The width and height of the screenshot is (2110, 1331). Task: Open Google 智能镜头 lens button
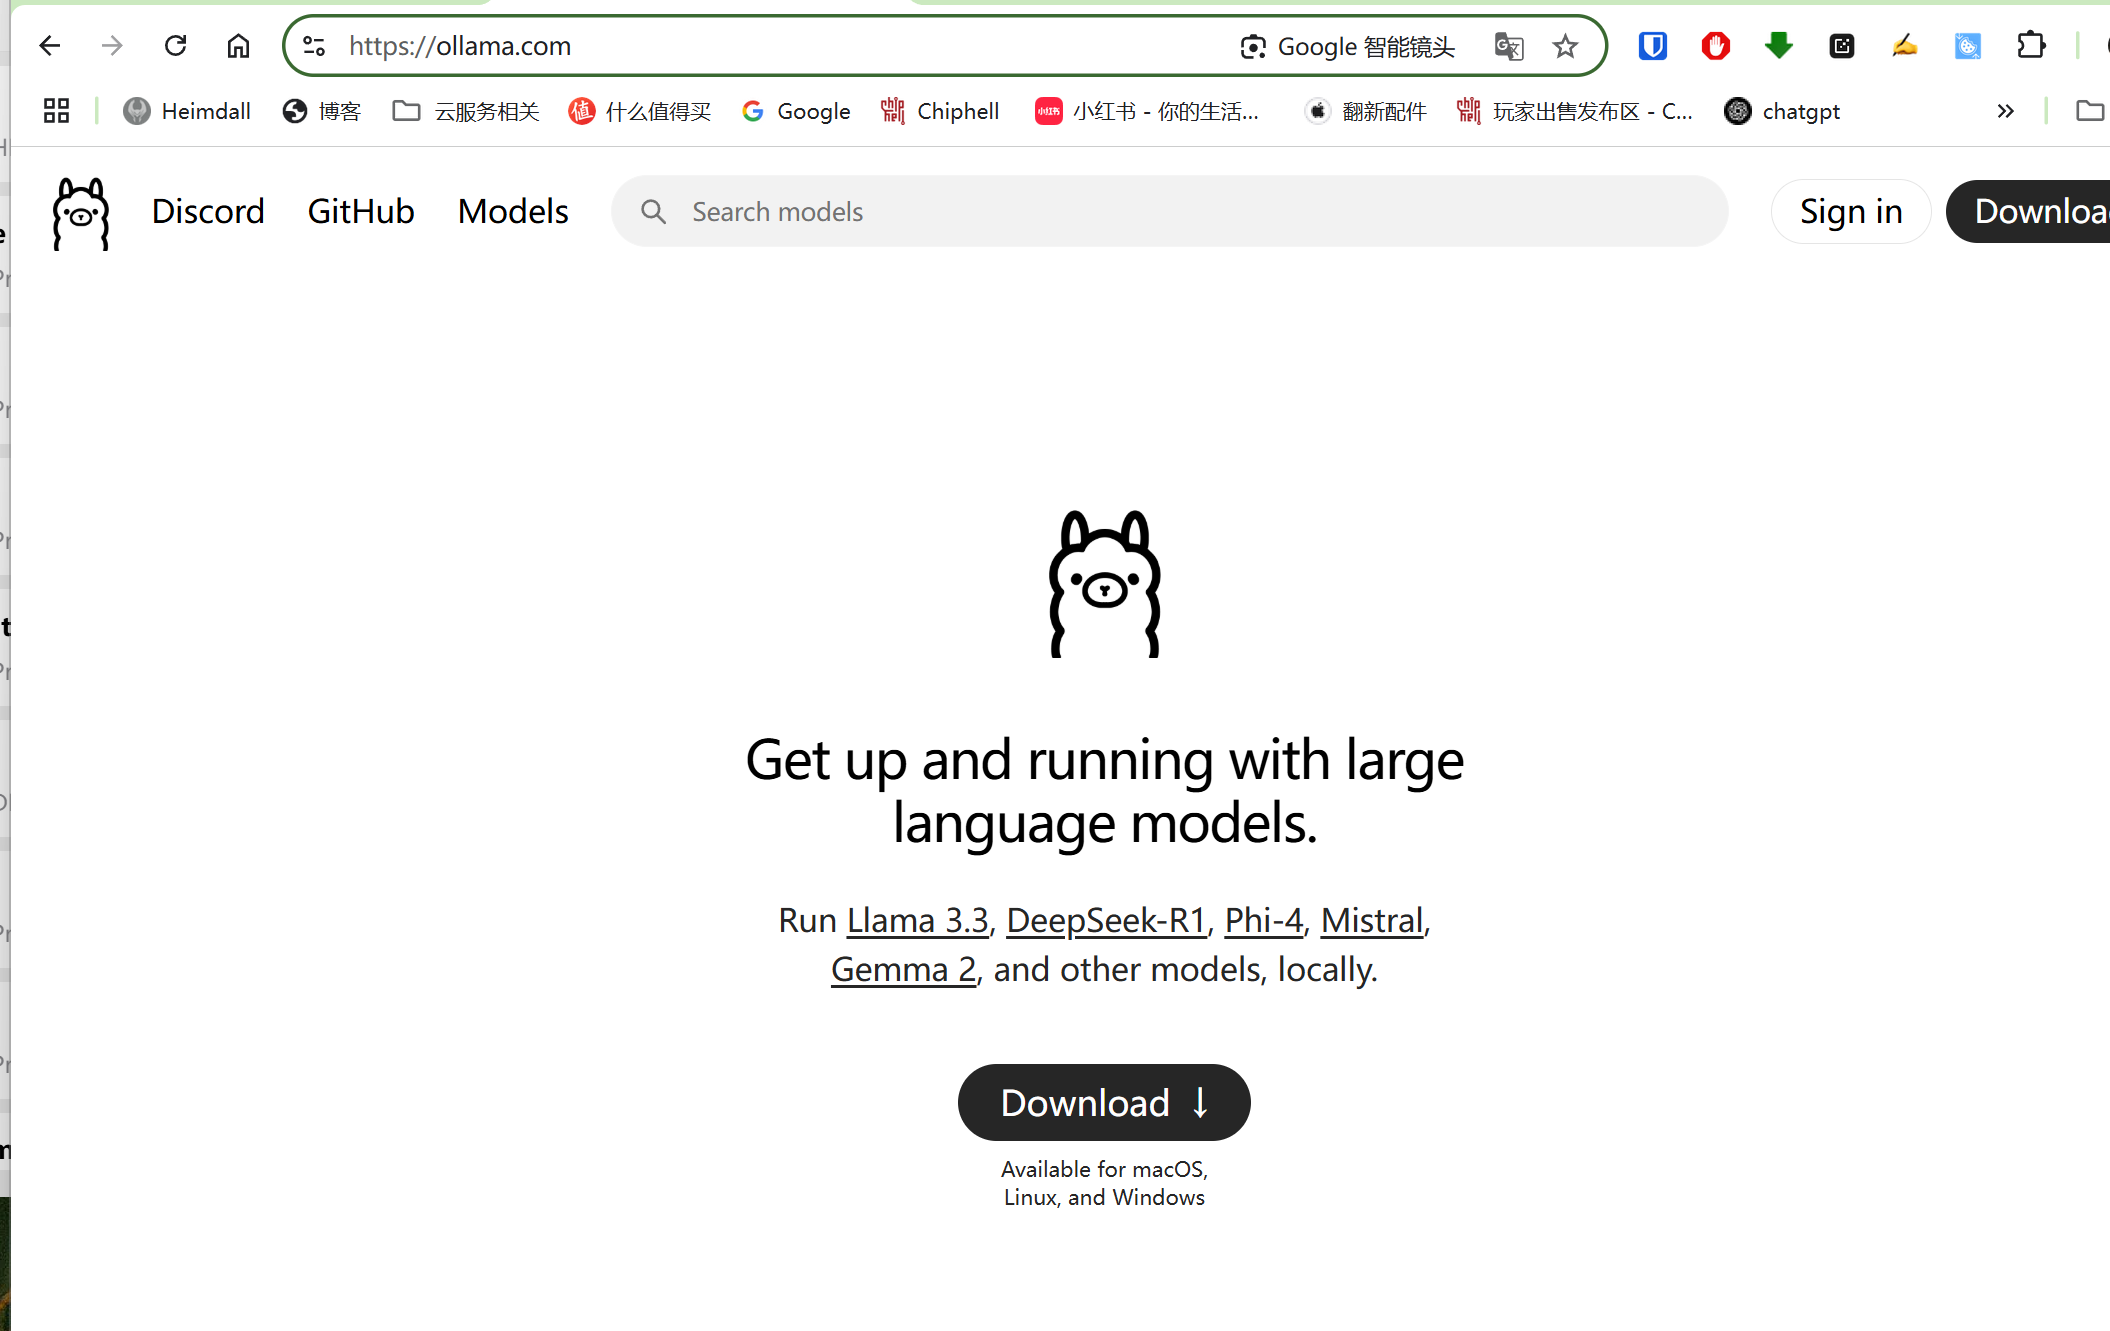(x=1347, y=46)
